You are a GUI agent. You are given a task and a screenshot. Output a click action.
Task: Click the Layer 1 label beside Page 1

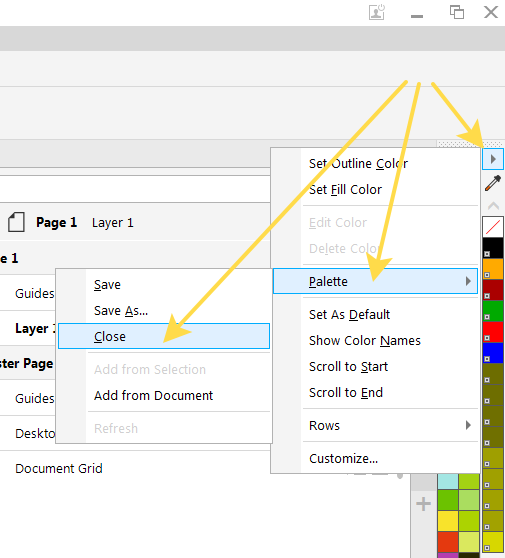click(x=113, y=223)
